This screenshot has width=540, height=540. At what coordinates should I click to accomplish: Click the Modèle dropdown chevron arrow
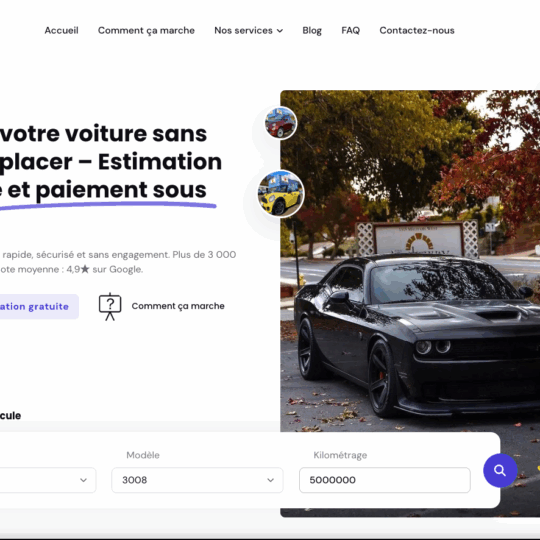click(271, 480)
